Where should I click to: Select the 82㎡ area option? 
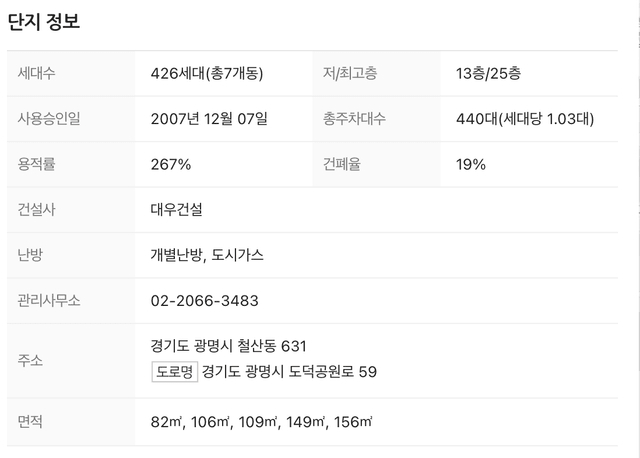coord(166,422)
